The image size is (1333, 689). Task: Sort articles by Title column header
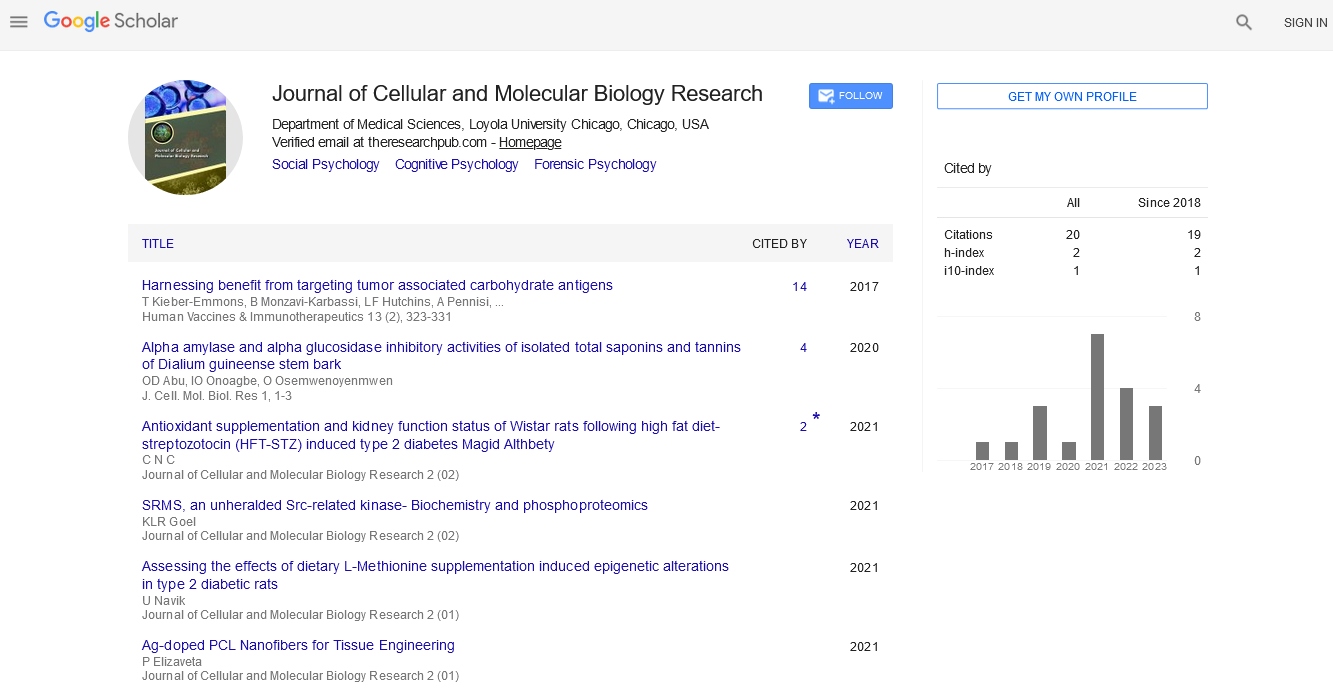(x=158, y=244)
